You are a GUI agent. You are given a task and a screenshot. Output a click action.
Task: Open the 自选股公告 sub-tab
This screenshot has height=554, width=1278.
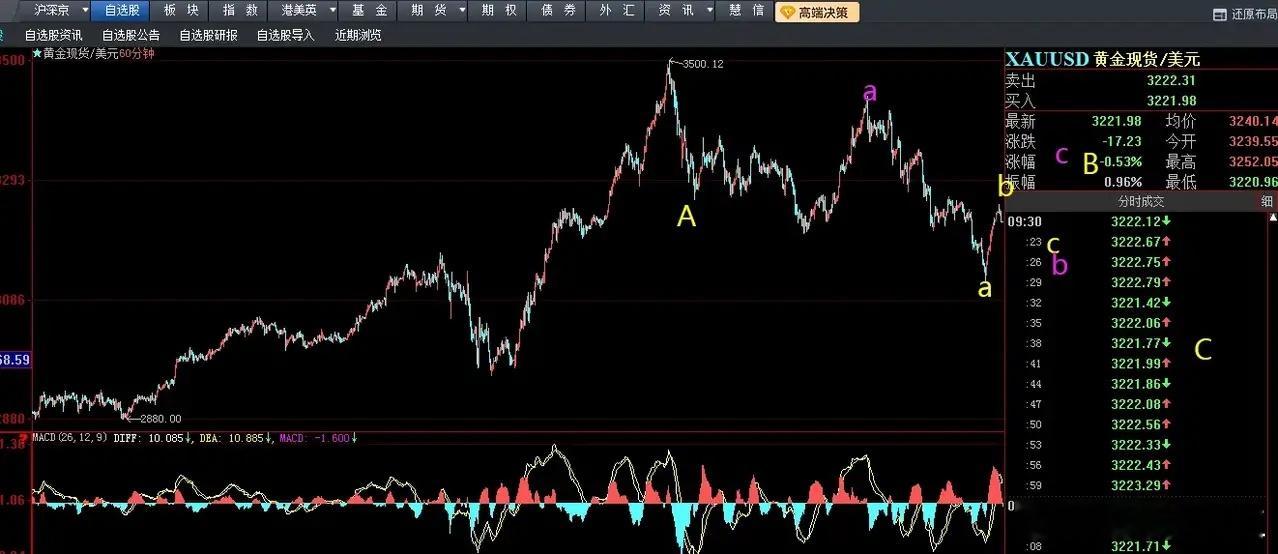(130, 35)
